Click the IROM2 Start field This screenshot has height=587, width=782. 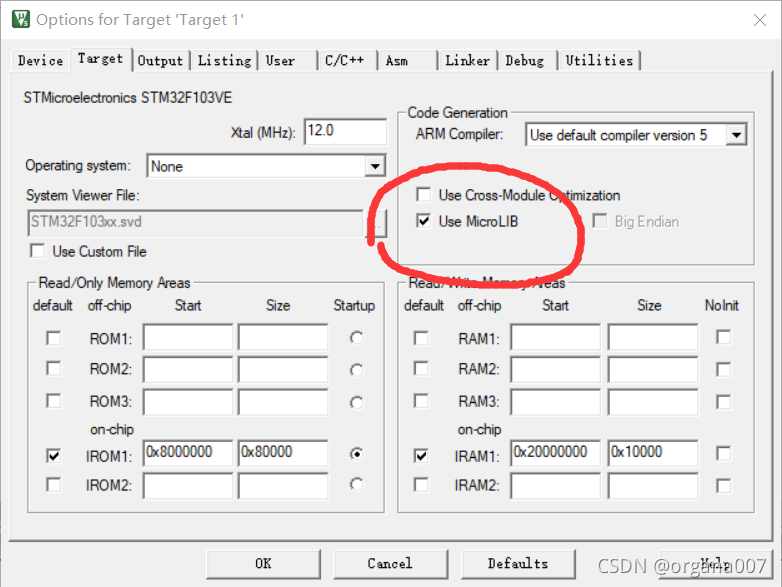[188, 486]
